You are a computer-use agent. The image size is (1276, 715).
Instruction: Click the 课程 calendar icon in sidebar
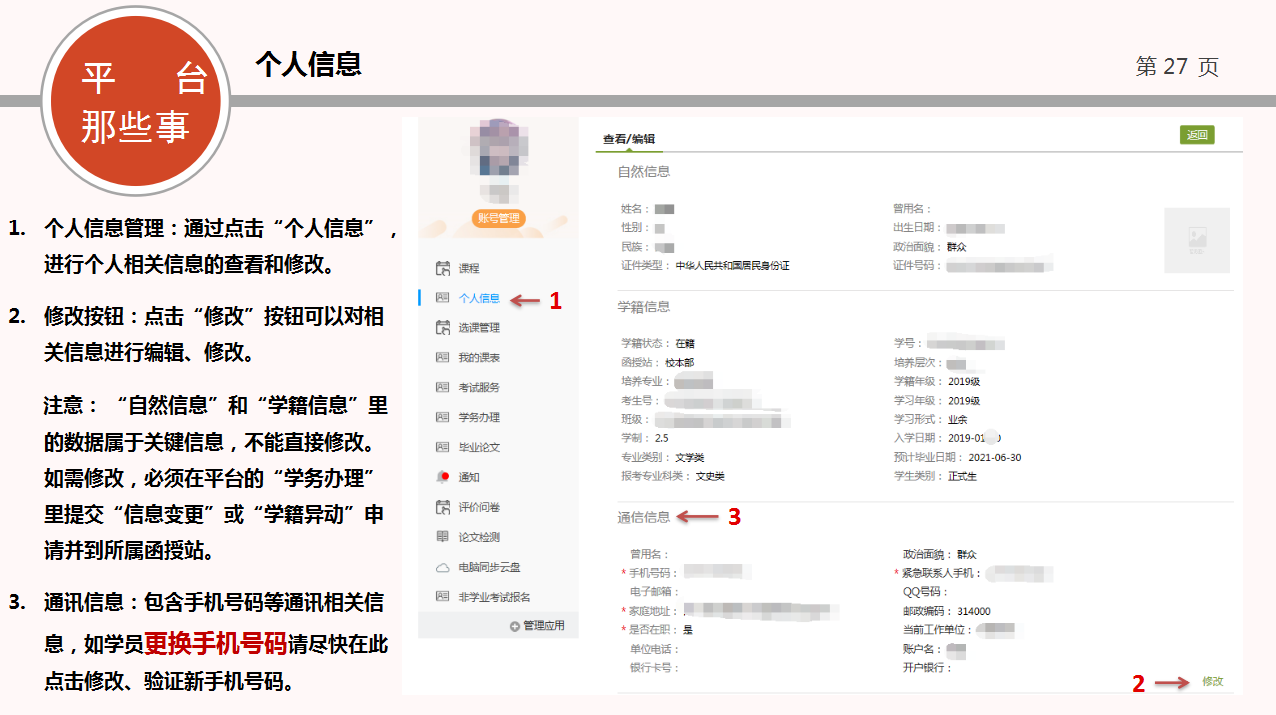click(443, 268)
